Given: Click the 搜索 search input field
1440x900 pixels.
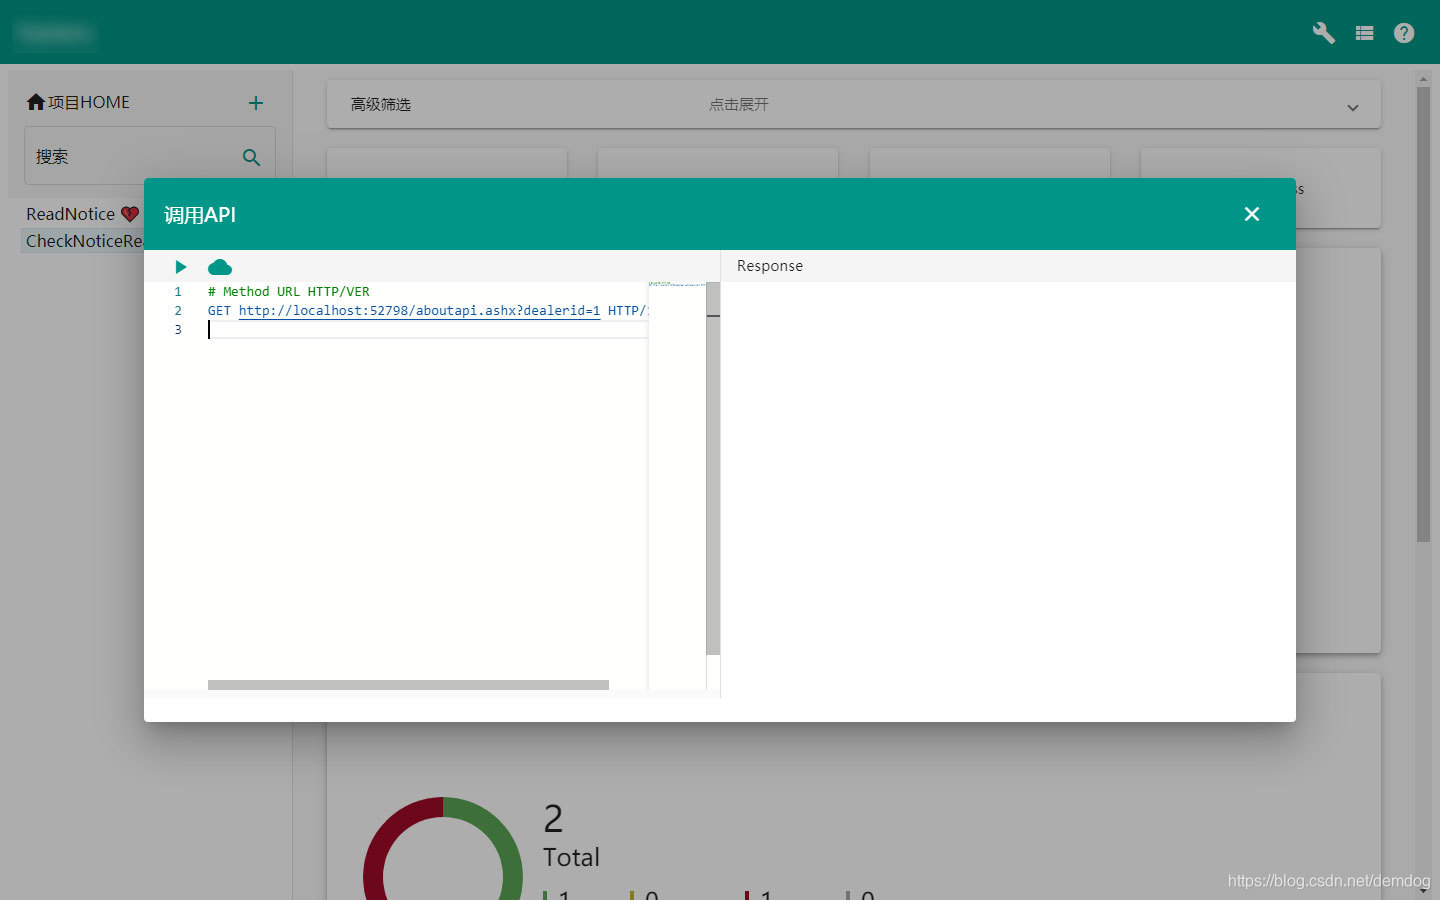Looking at the screenshot, I should [x=150, y=156].
